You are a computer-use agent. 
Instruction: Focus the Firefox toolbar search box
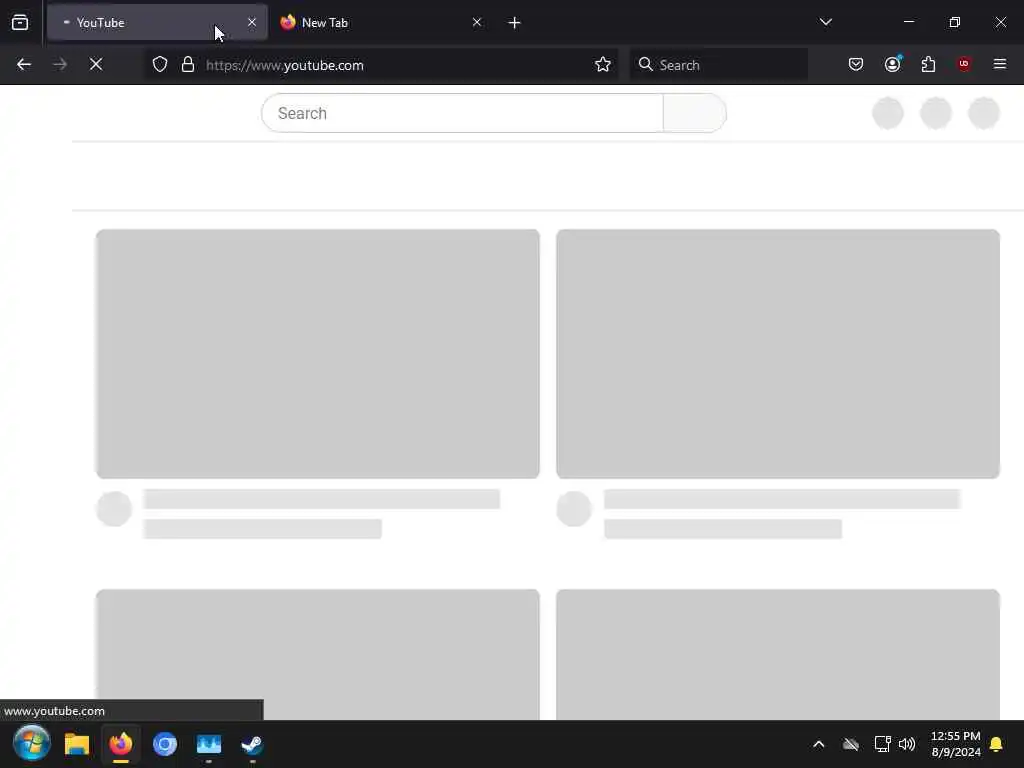(718, 65)
